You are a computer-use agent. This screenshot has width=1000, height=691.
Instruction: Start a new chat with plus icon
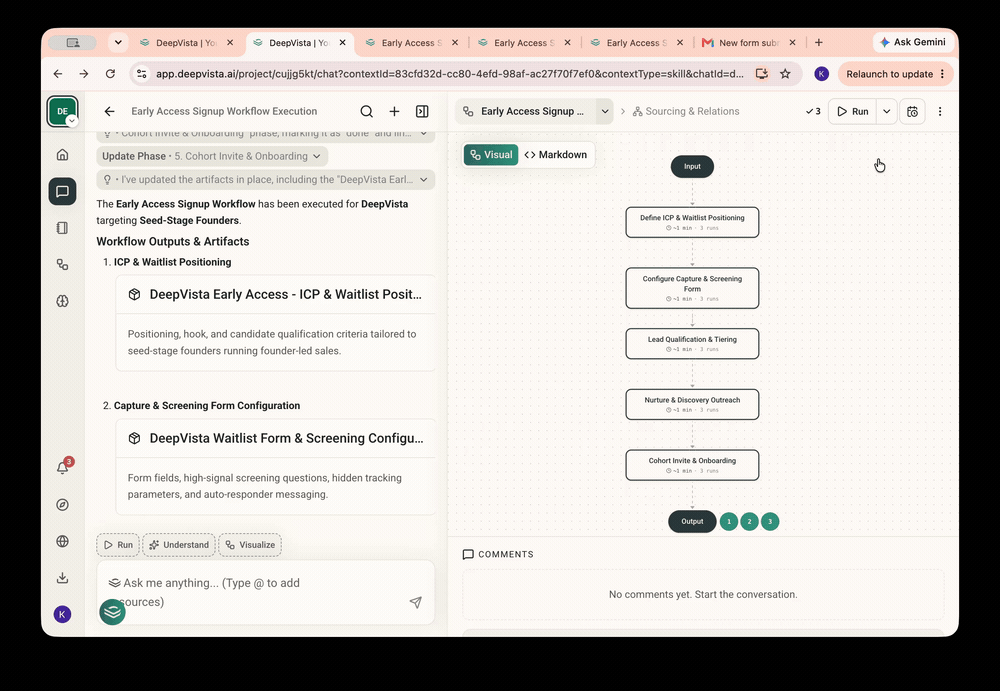(395, 112)
